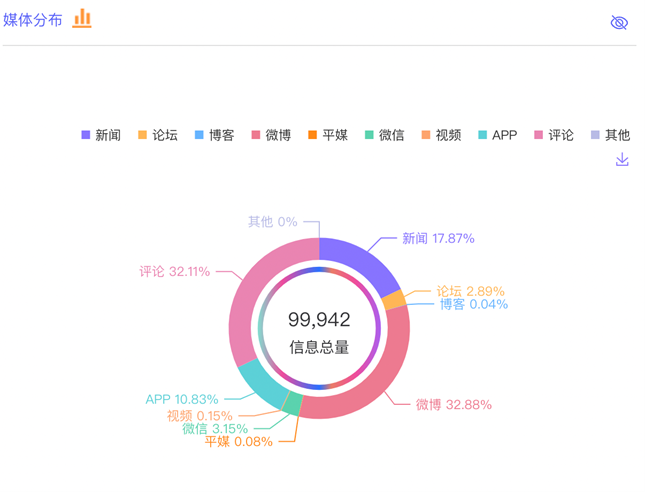
Task: Select the APP 10.83% label
Action: click(x=182, y=399)
